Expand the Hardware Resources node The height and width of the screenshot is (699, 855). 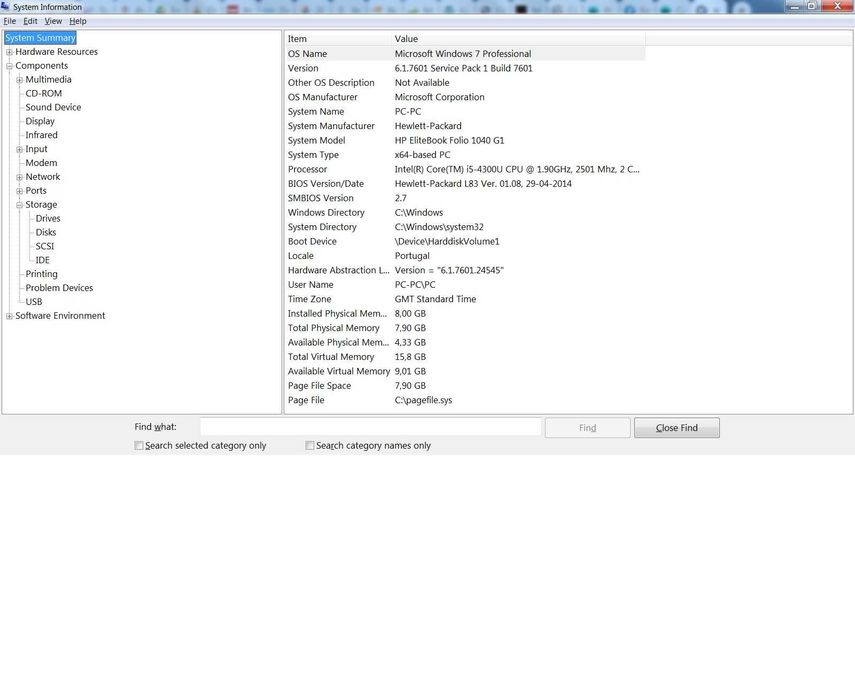tap(9, 52)
